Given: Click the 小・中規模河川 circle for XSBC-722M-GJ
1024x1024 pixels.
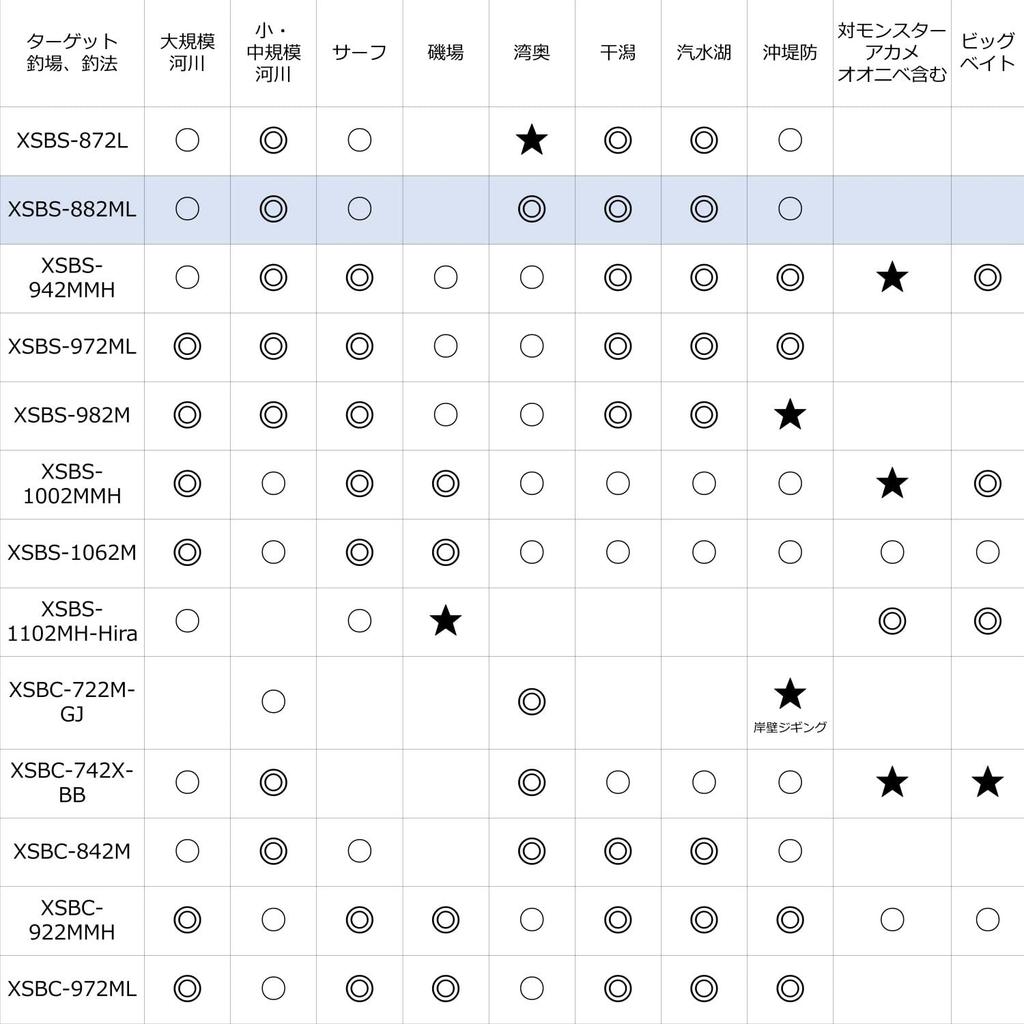Looking at the screenshot, I should (x=273, y=701).
